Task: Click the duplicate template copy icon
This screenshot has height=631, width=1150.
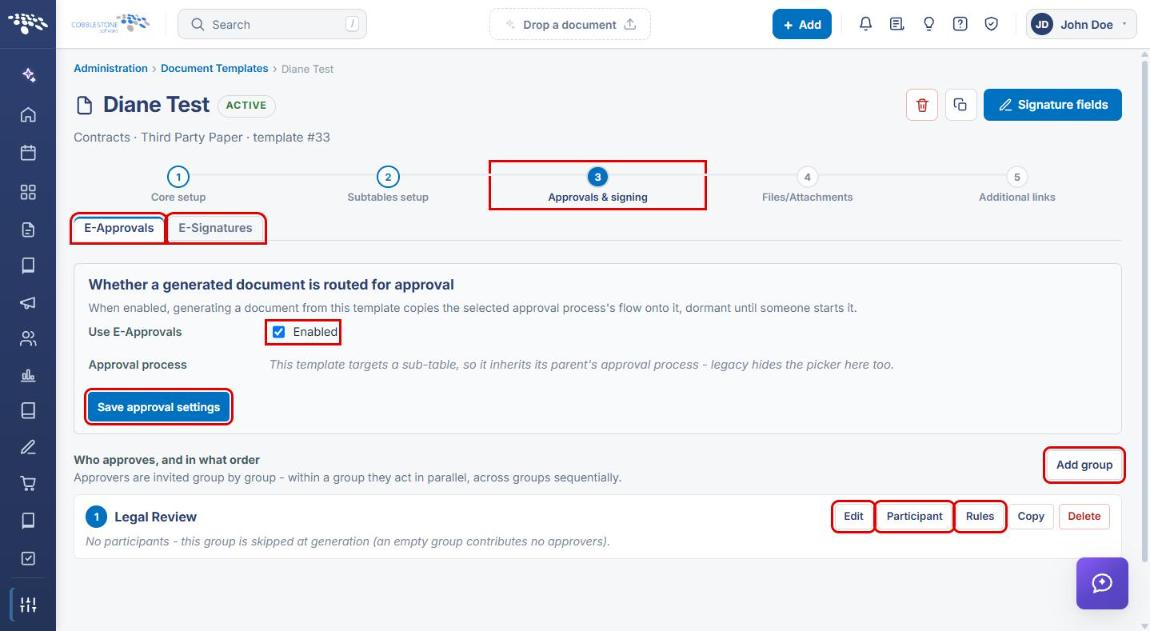Action: (960, 105)
